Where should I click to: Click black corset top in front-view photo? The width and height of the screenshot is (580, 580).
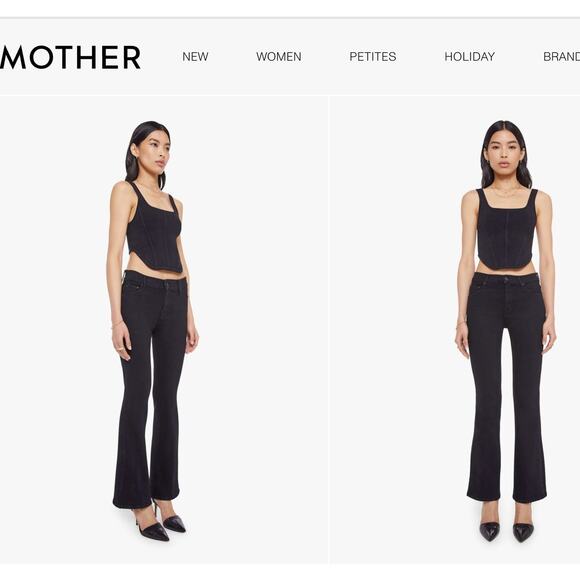506,229
